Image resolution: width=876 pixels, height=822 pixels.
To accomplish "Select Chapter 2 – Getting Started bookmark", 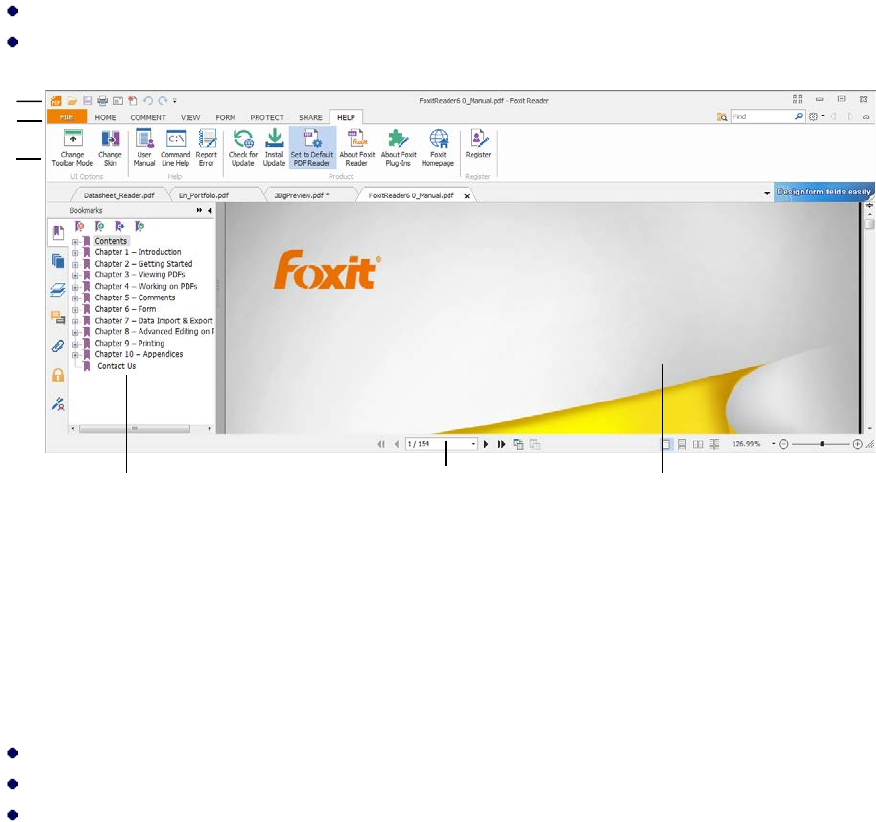I will pyautogui.click(x=143, y=264).
